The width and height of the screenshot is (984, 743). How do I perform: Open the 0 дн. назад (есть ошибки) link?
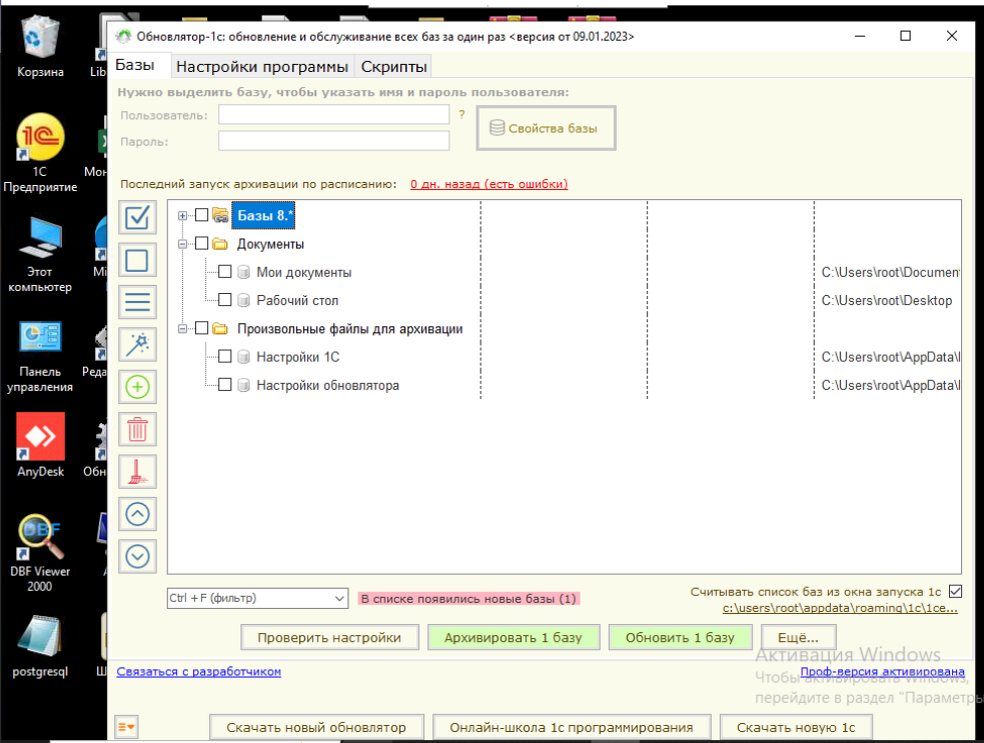point(489,184)
